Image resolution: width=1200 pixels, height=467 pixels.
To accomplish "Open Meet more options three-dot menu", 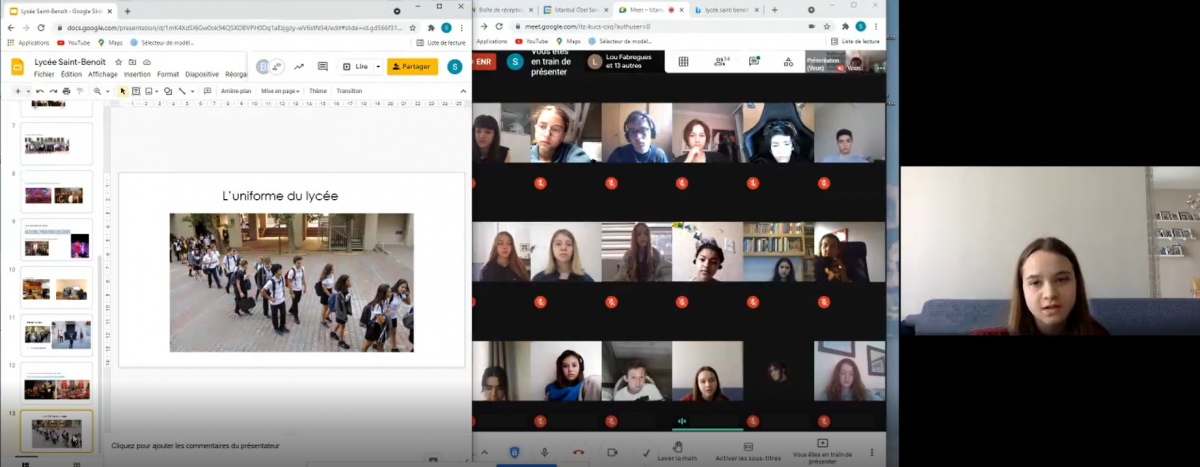I will coord(872,452).
